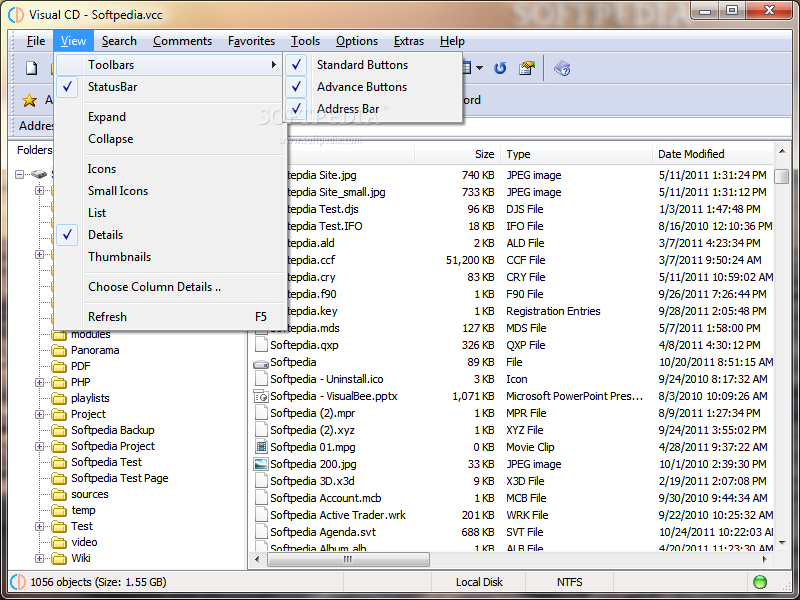
Task: Click the green status indicator light
Action: [x=760, y=582]
